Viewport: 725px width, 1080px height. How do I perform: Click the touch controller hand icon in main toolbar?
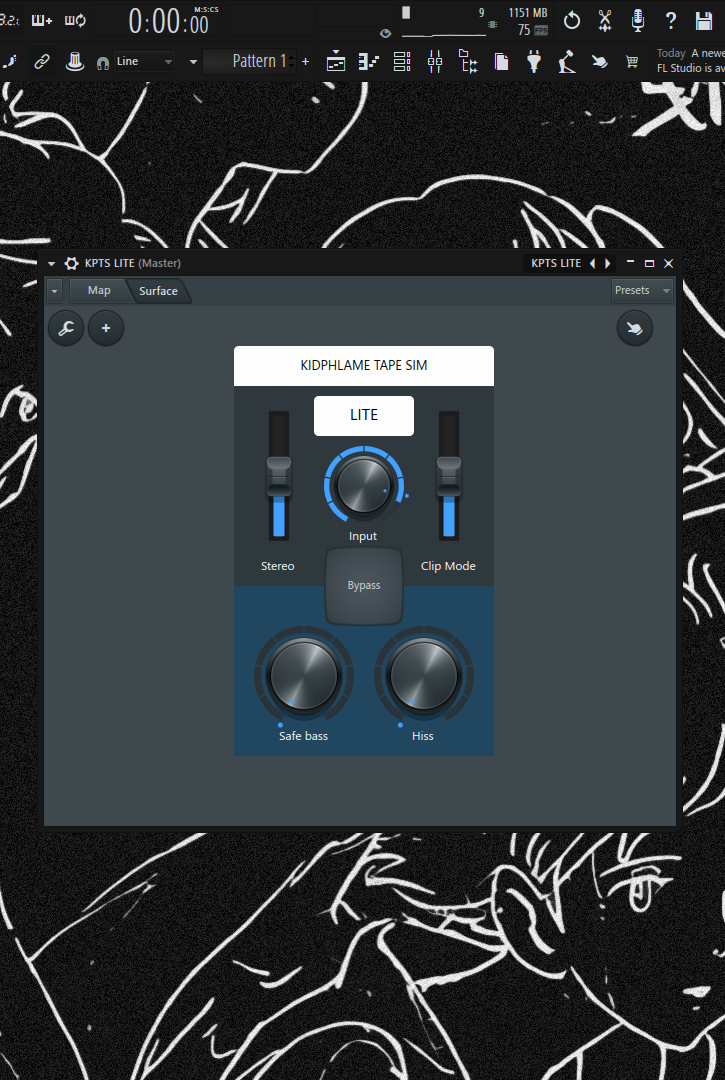pos(600,62)
